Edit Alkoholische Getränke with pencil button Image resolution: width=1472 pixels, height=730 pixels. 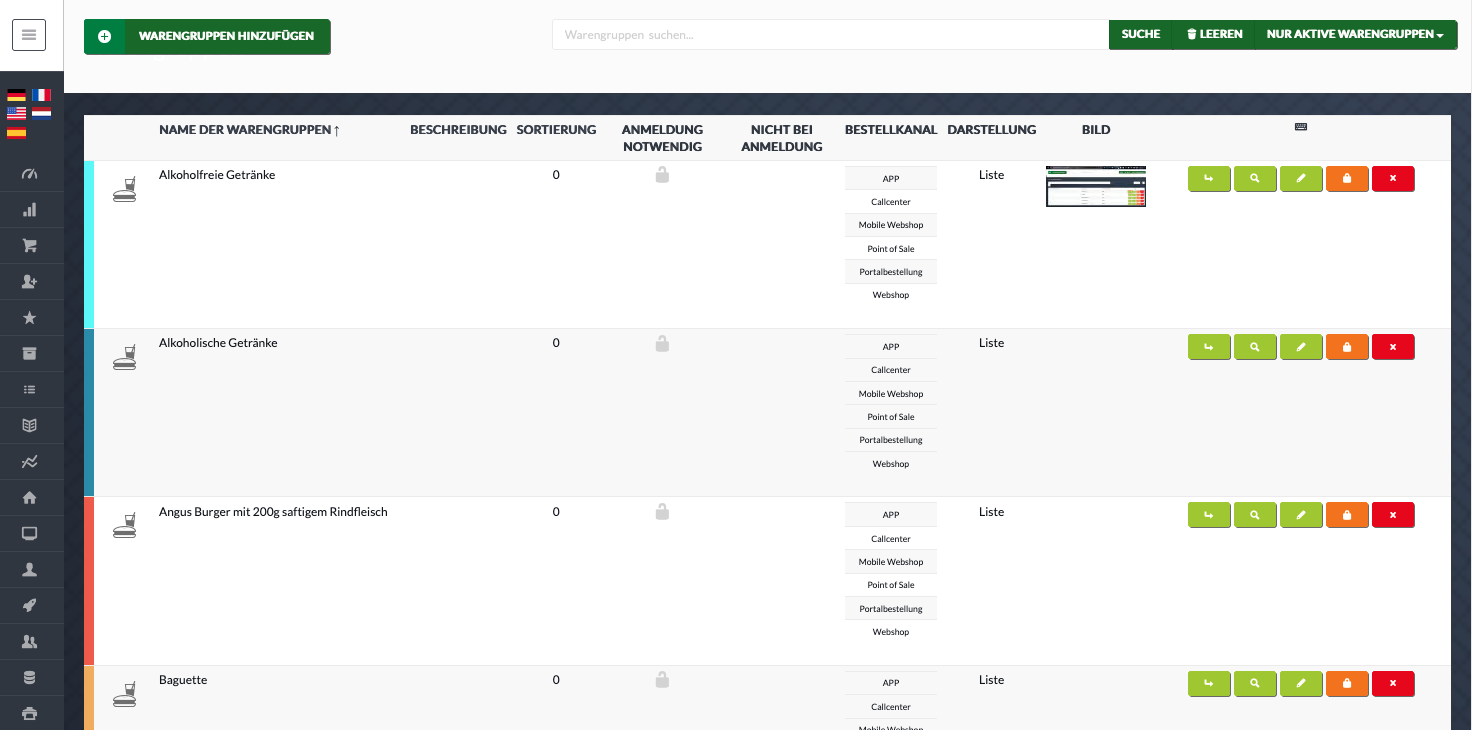pos(1301,347)
